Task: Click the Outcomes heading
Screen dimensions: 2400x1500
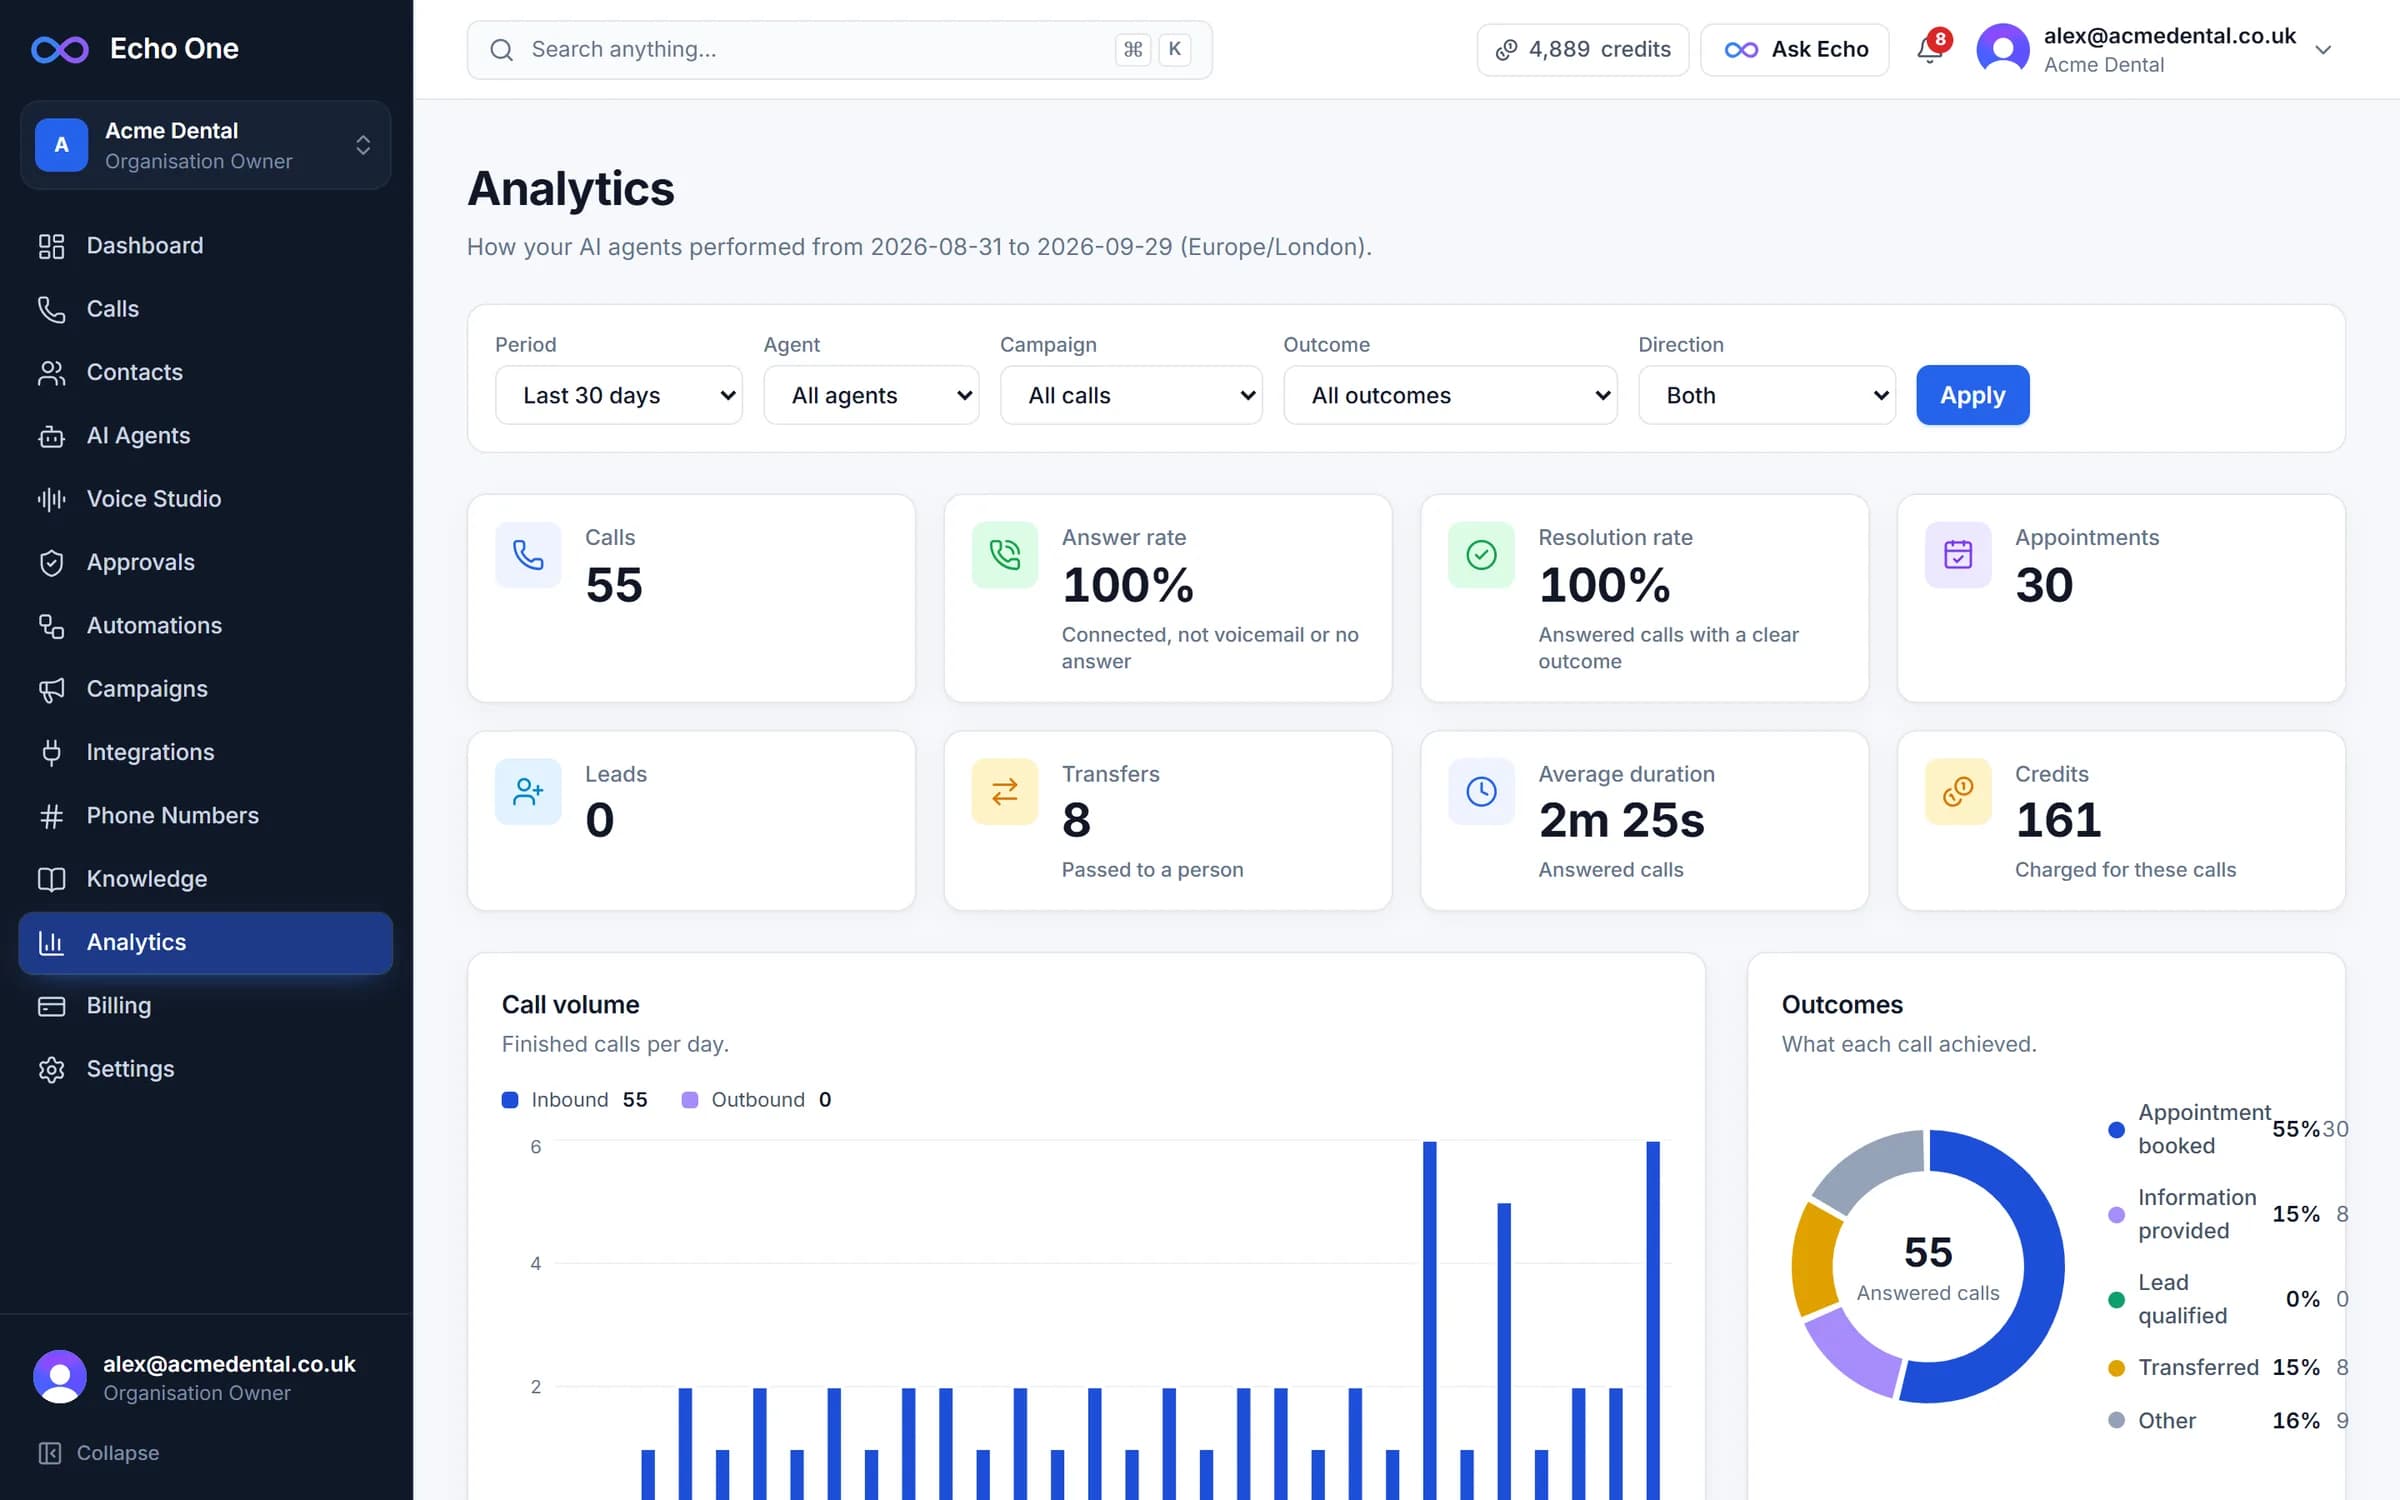Action: tap(1842, 1005)
